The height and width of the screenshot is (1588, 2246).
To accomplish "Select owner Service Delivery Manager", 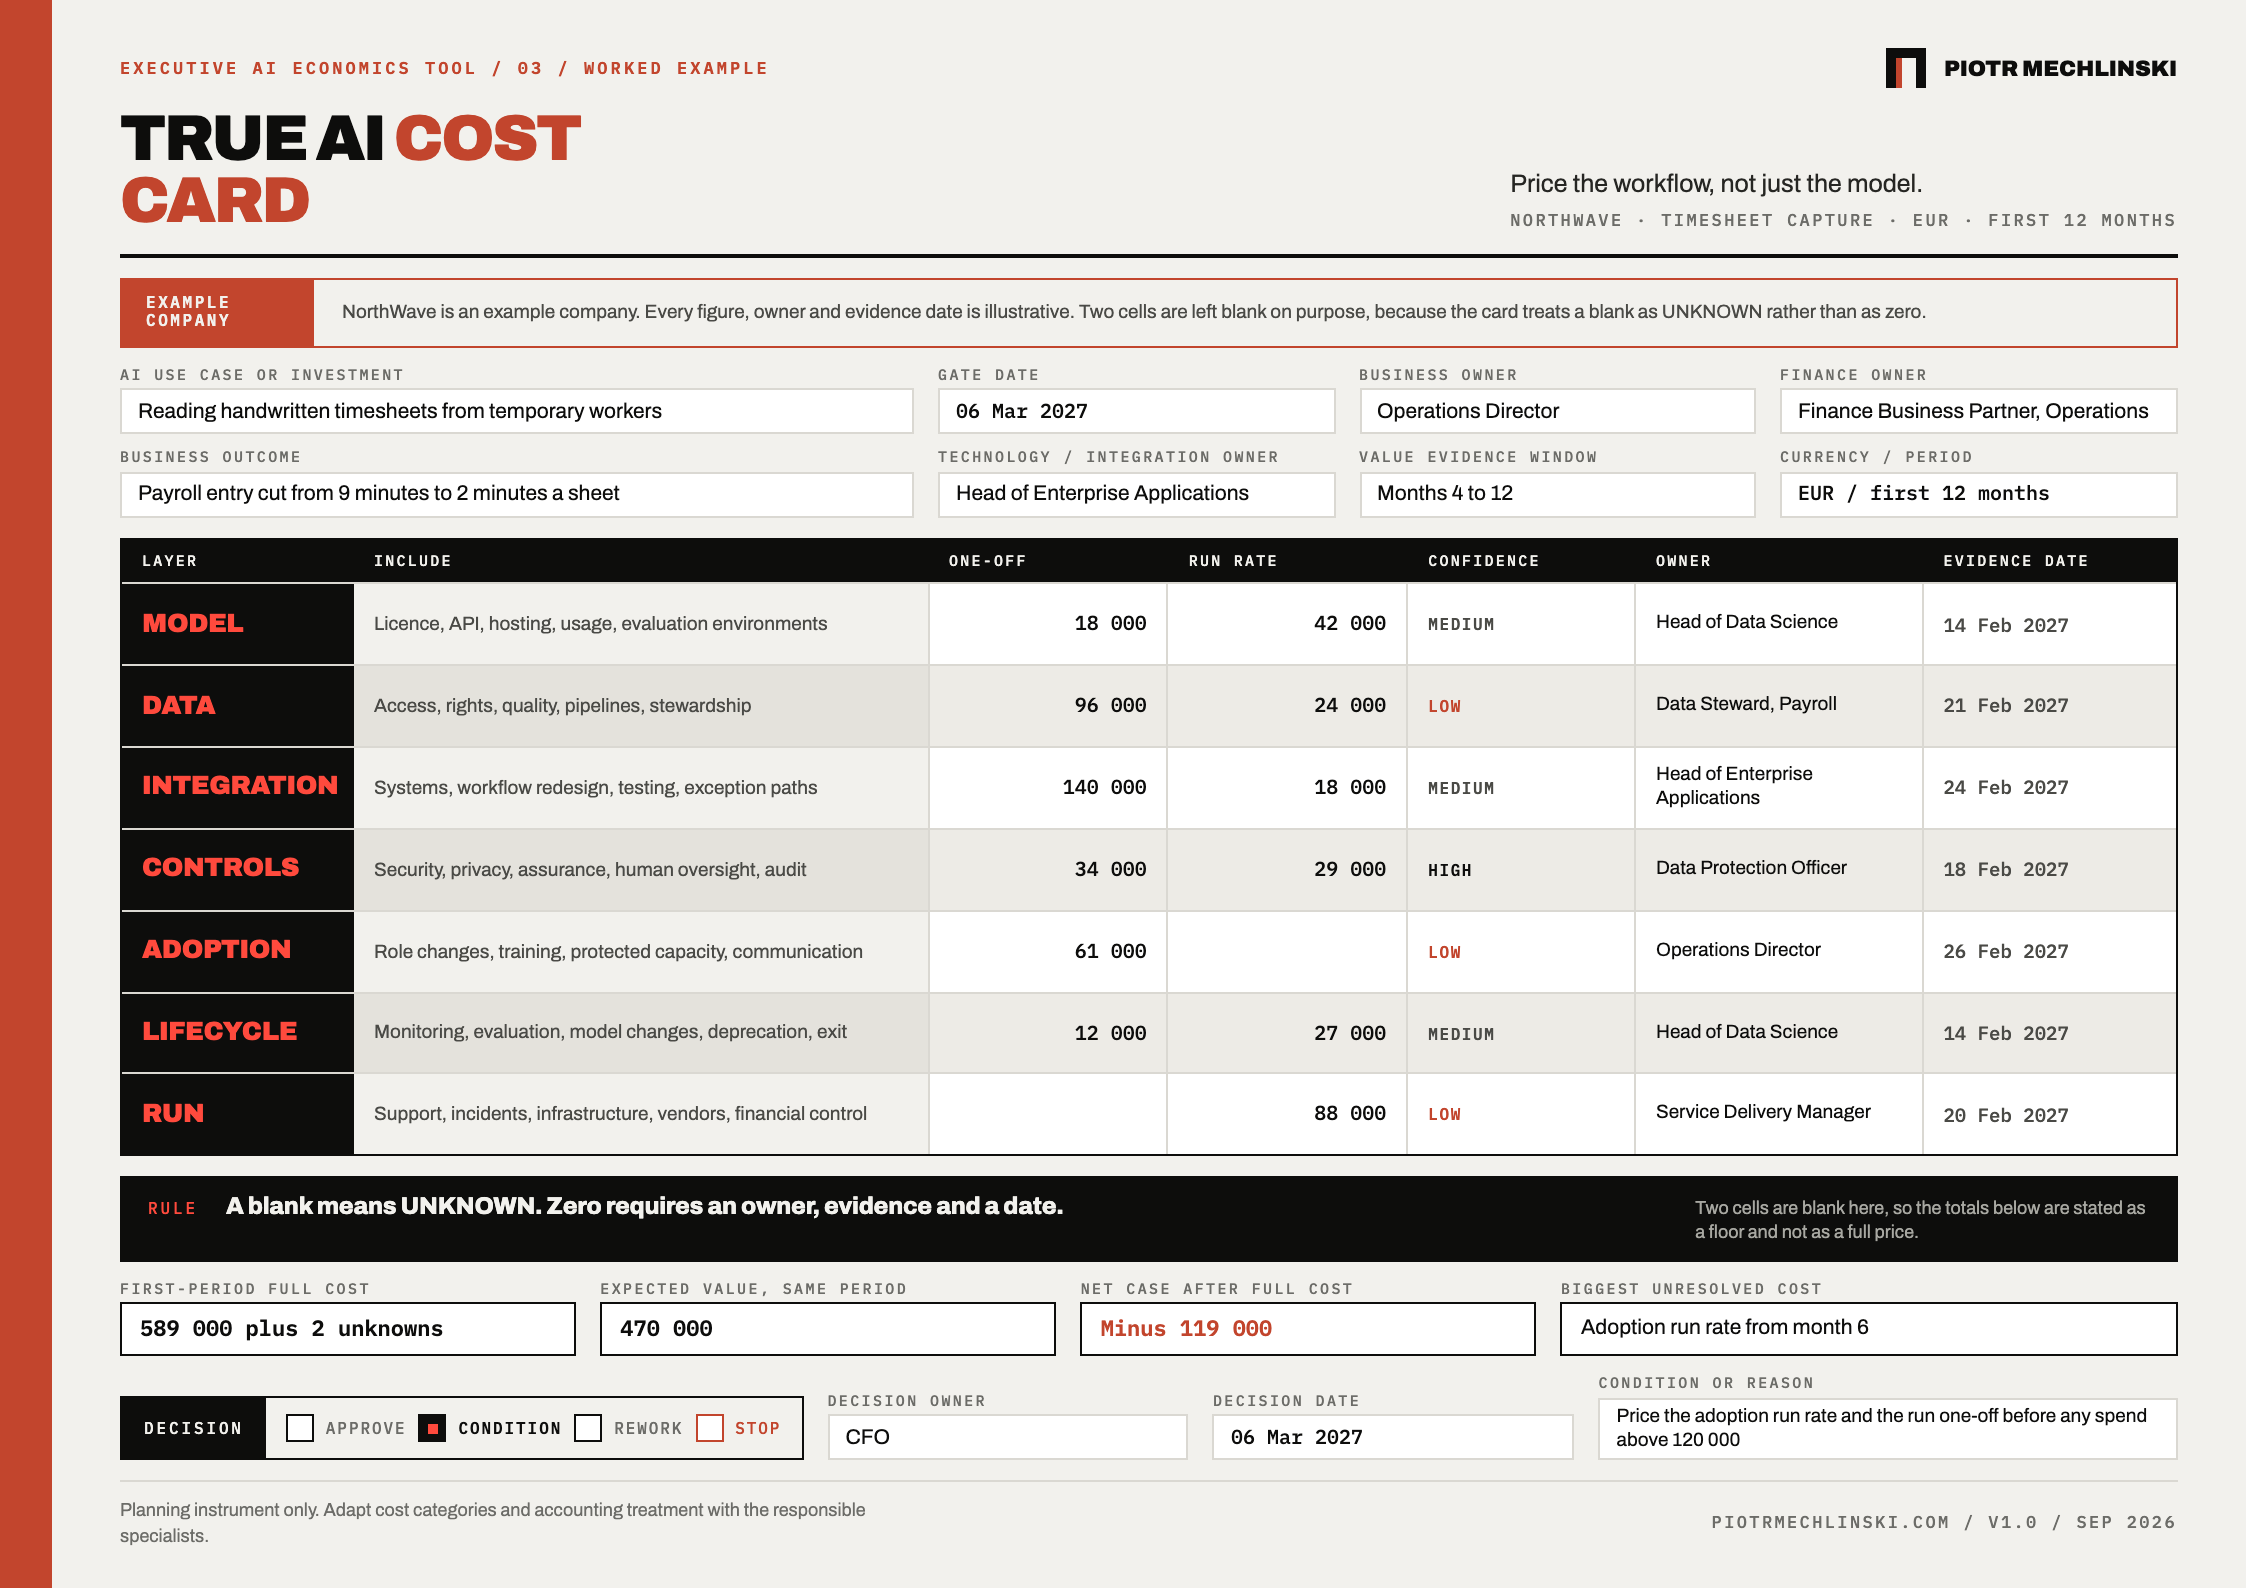I will coord(1763,1111).
